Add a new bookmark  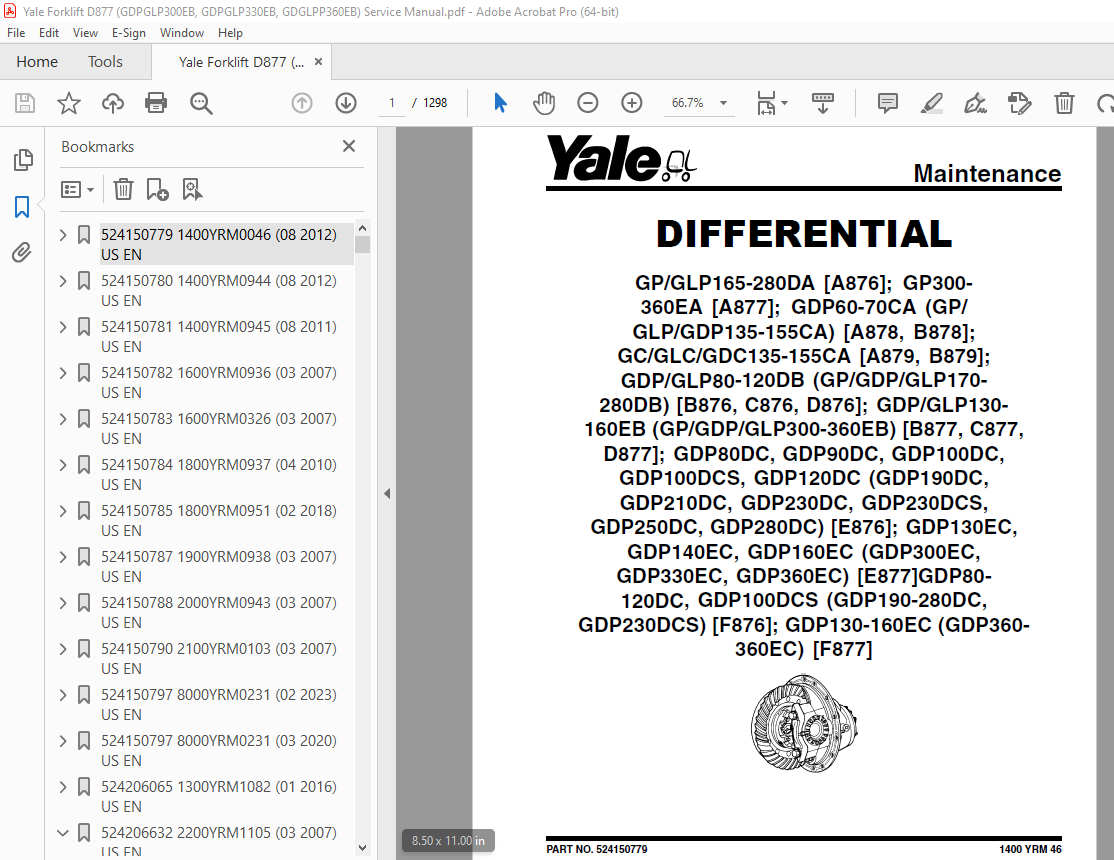(157, 189)
